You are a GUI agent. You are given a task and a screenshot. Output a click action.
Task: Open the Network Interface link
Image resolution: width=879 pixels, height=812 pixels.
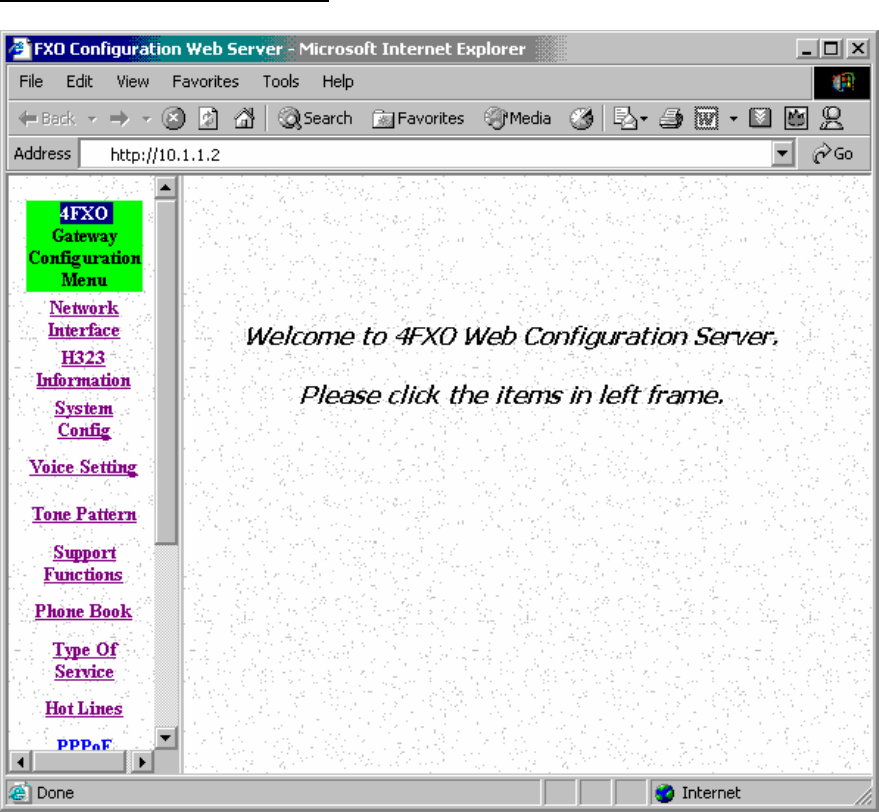click(x=84, y=319)
